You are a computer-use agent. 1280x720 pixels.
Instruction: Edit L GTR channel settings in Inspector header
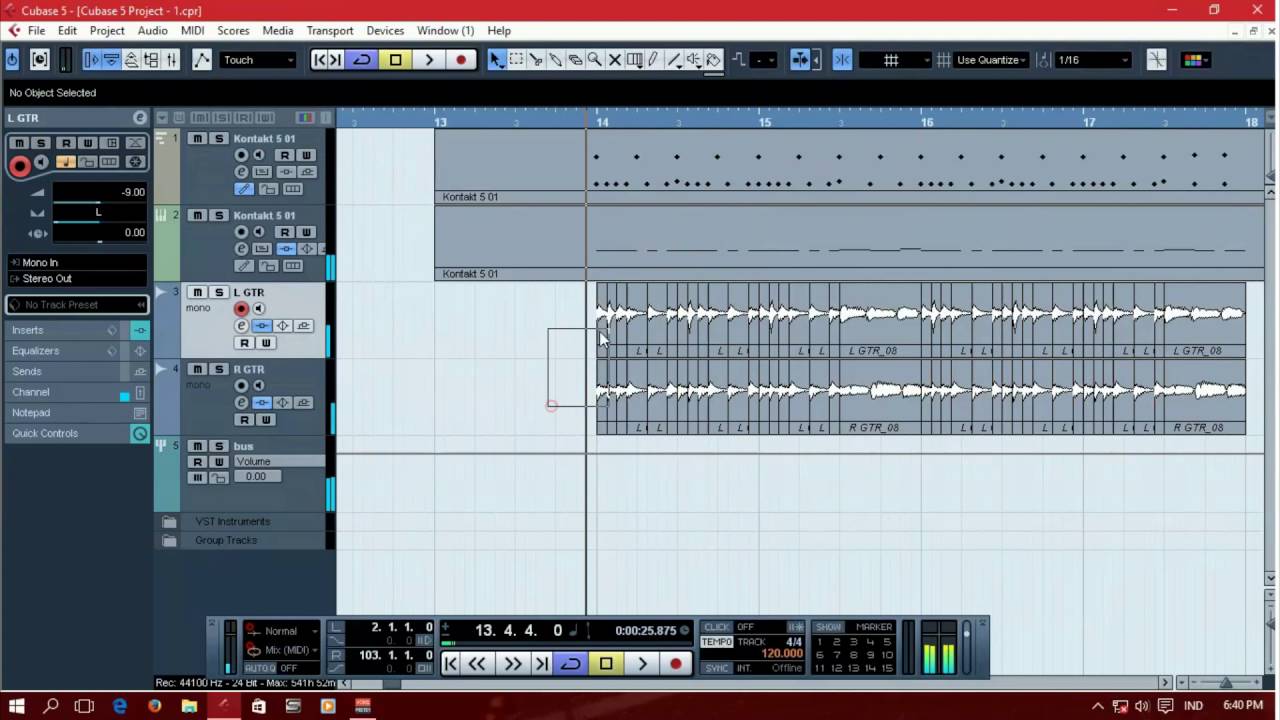pos(139,118)
